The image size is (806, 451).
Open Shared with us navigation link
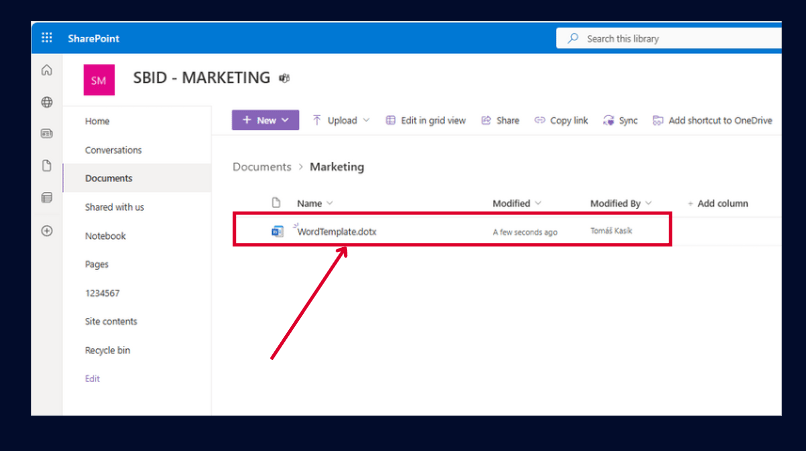tap(114, 207)
